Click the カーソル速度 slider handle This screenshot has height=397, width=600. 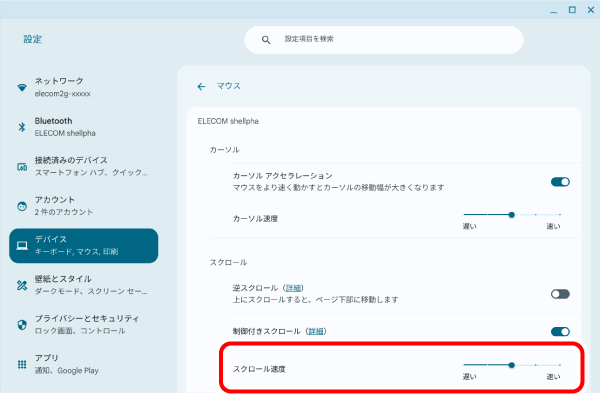click(x=511, y=215)
